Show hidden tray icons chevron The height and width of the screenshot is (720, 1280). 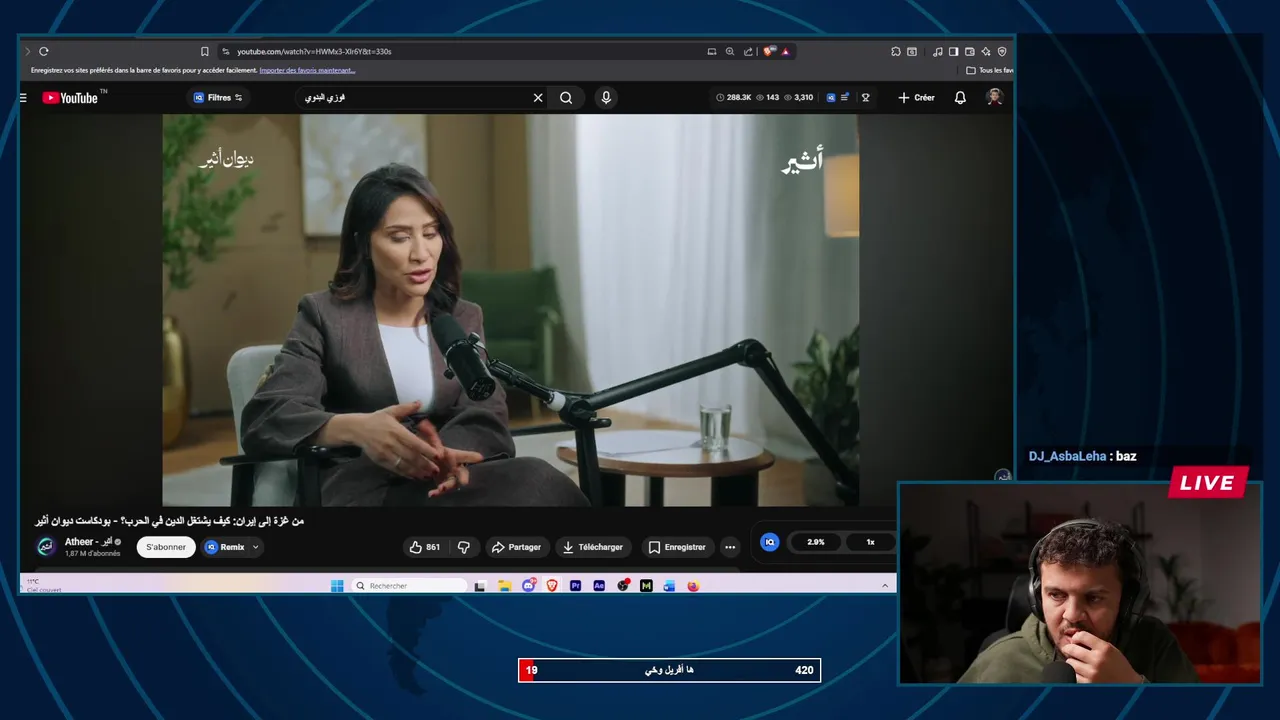click(885, 586)
